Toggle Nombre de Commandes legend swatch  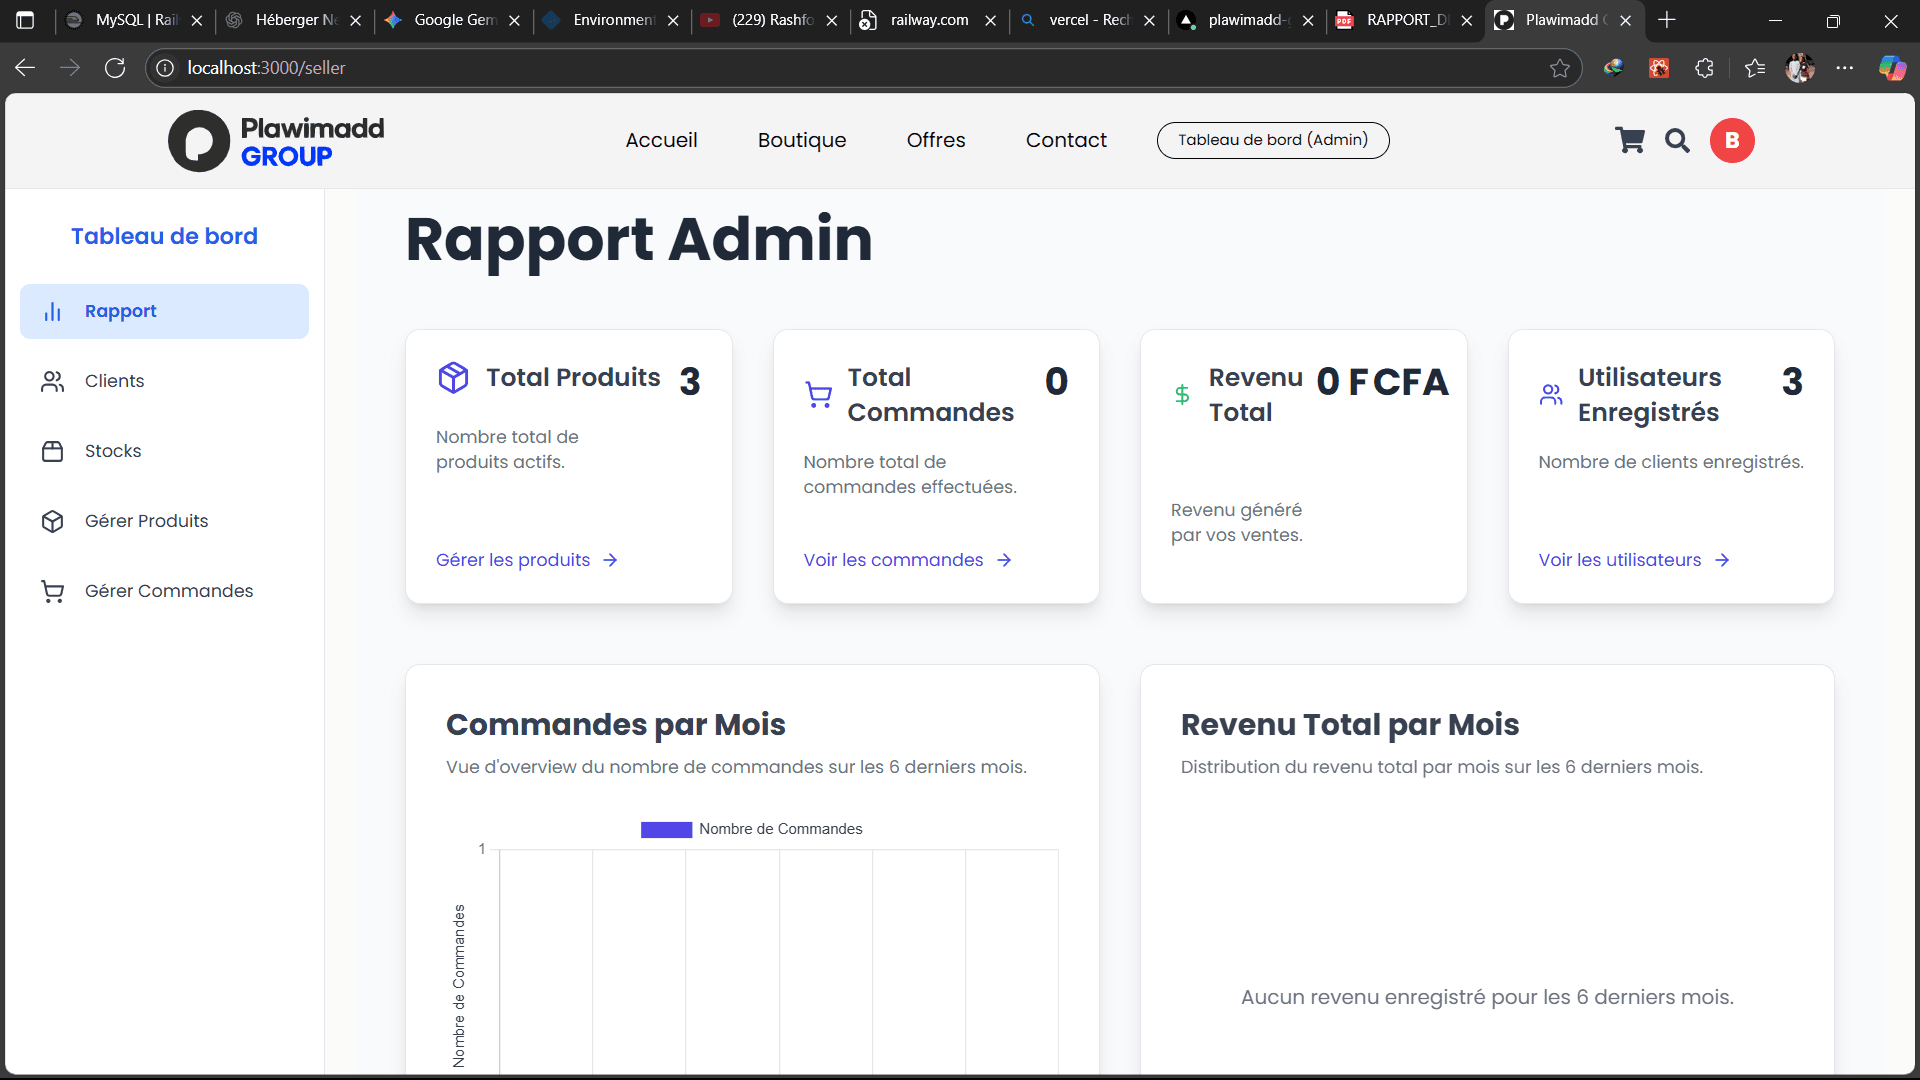[666, 829]
